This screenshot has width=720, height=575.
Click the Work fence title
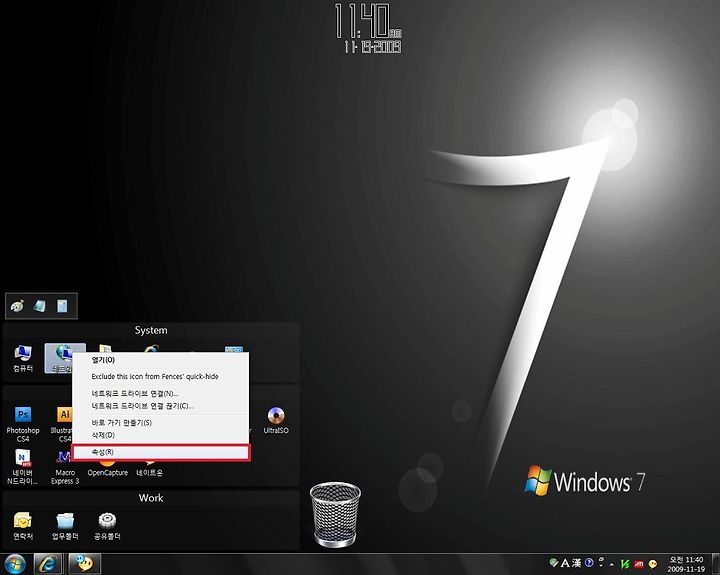pos(151,498)
